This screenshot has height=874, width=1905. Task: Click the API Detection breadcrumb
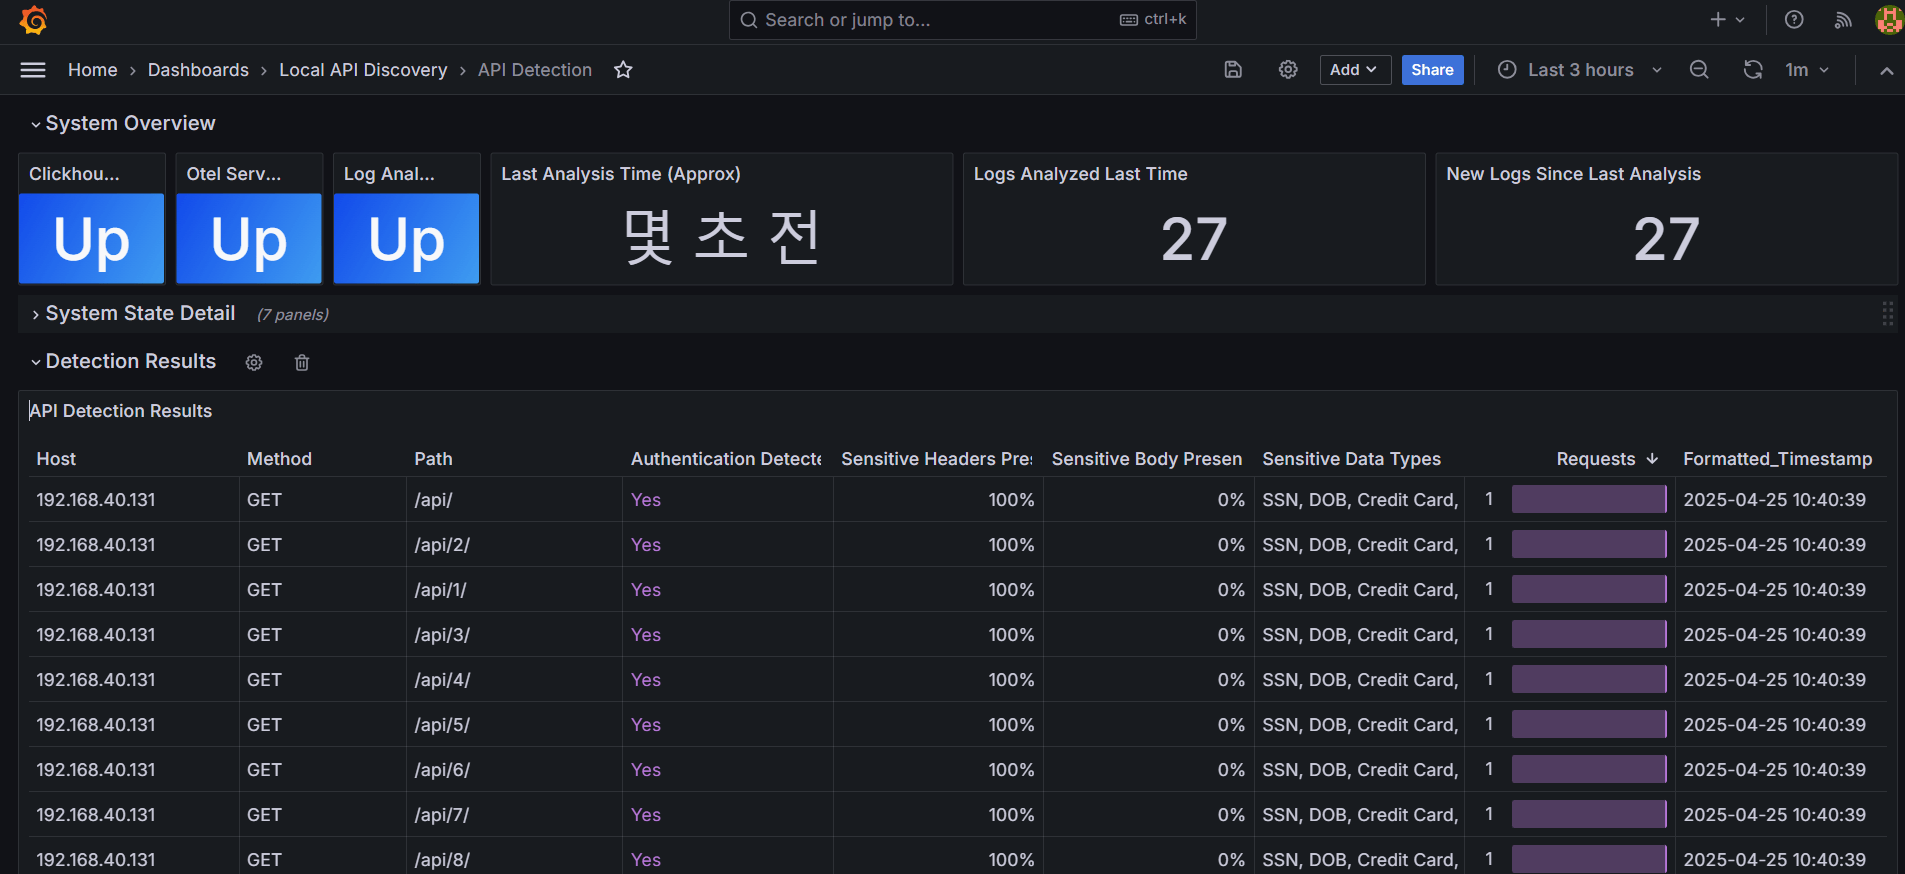(535, 70)
